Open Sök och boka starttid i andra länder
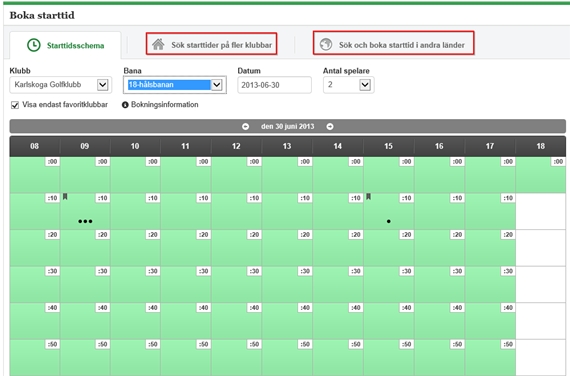570x376 pixels. click(x=394, y=43)
